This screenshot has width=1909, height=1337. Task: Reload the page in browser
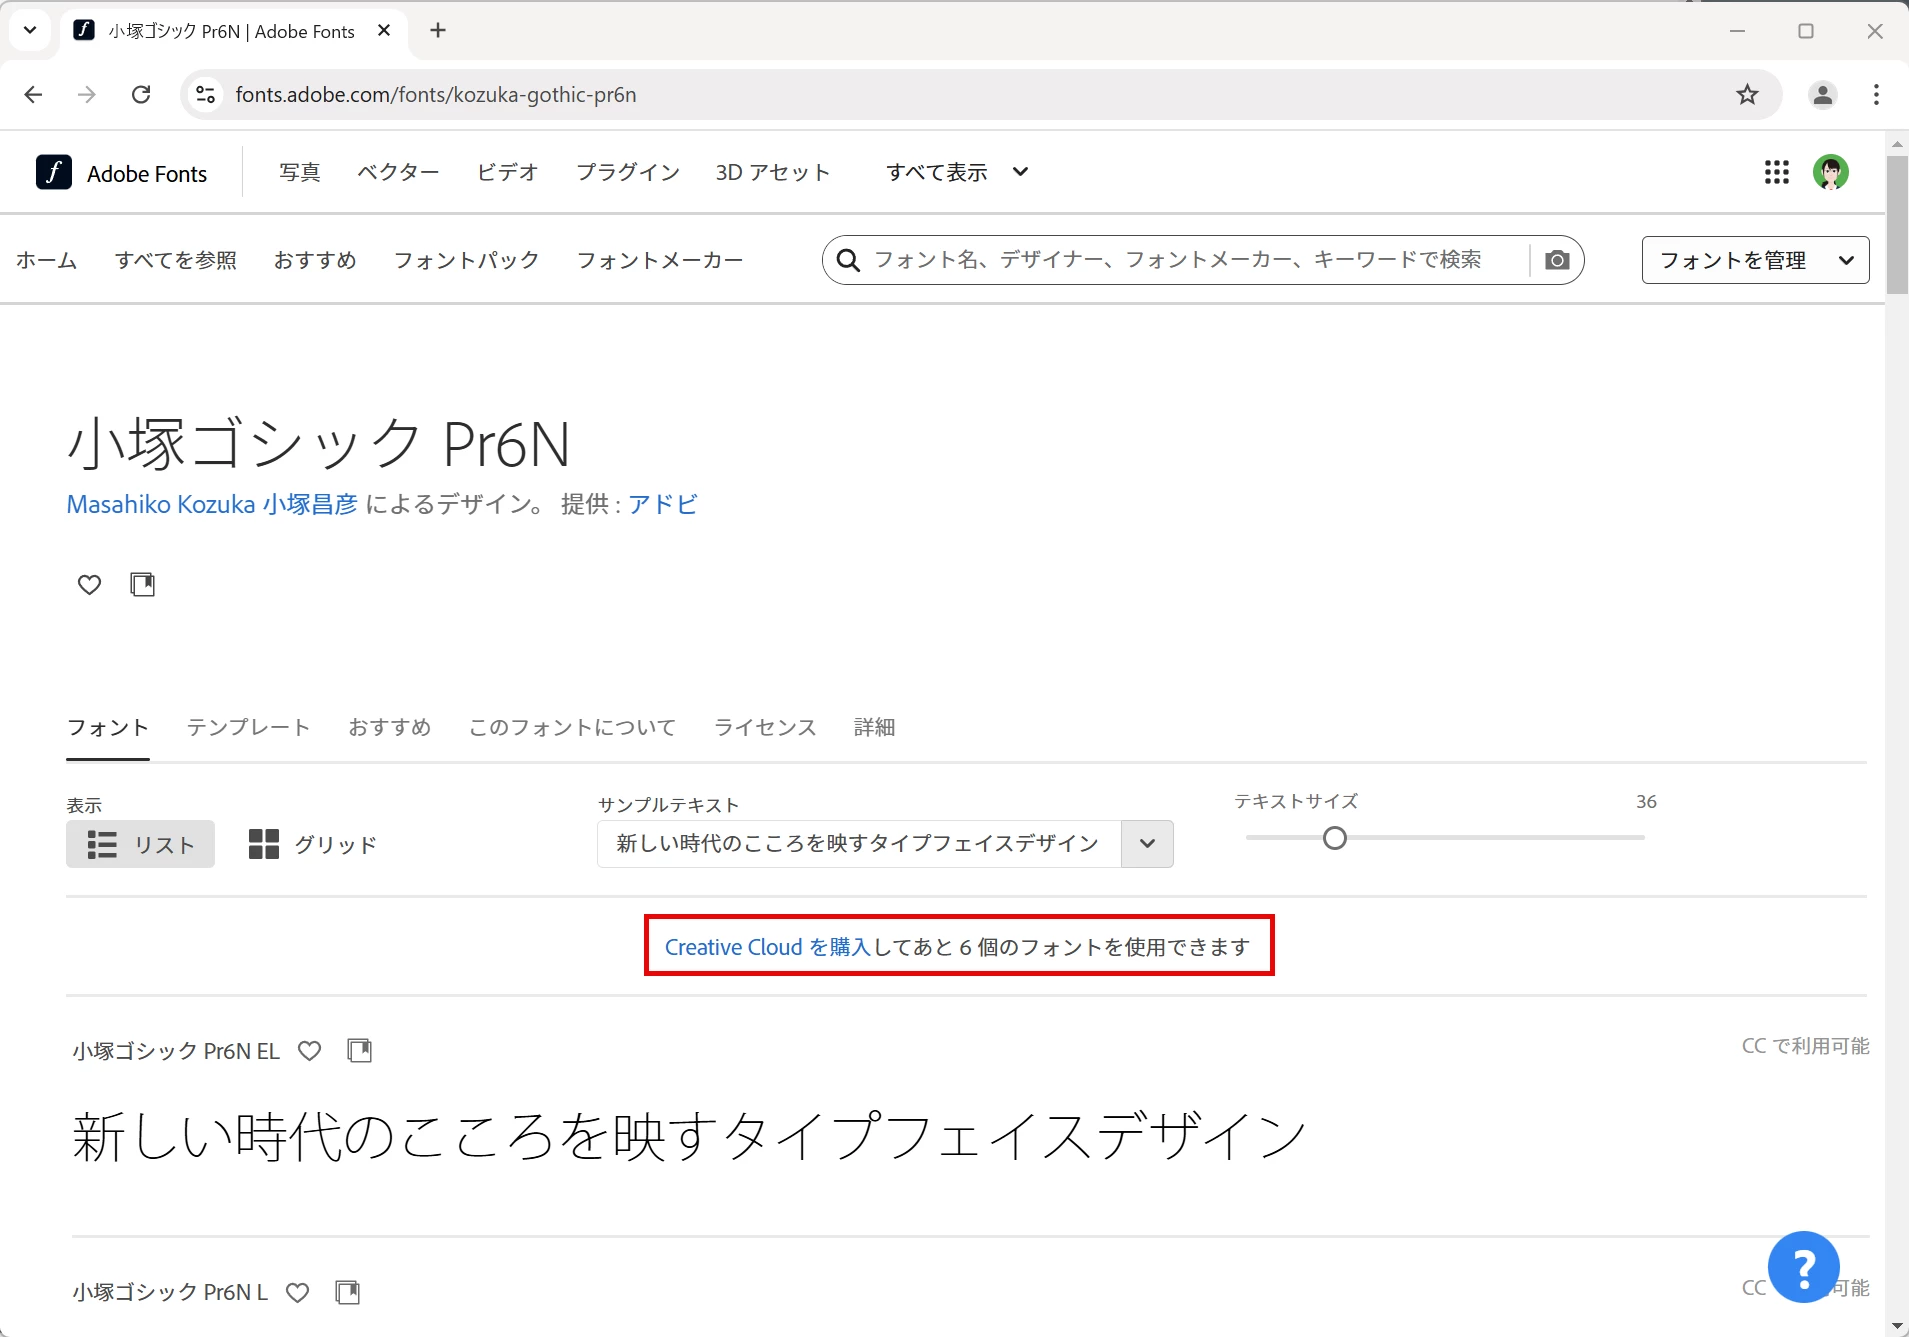pyautogui.click(x=141, y=94)
